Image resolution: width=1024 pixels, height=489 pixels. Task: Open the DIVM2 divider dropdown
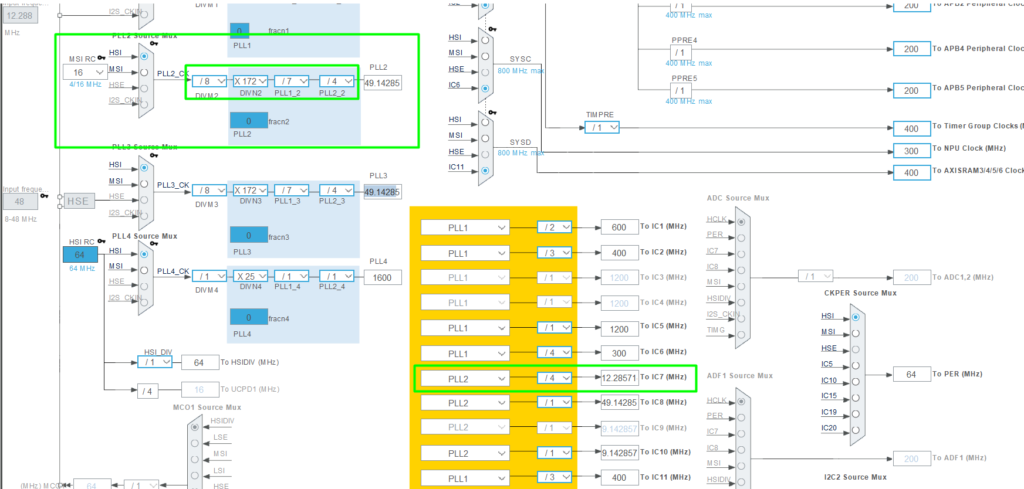[x=208, y=82]
